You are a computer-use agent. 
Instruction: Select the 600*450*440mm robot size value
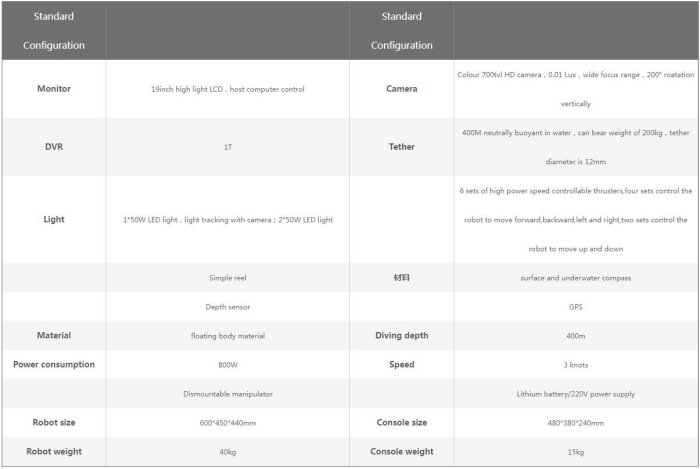click(x=228, y=423)
